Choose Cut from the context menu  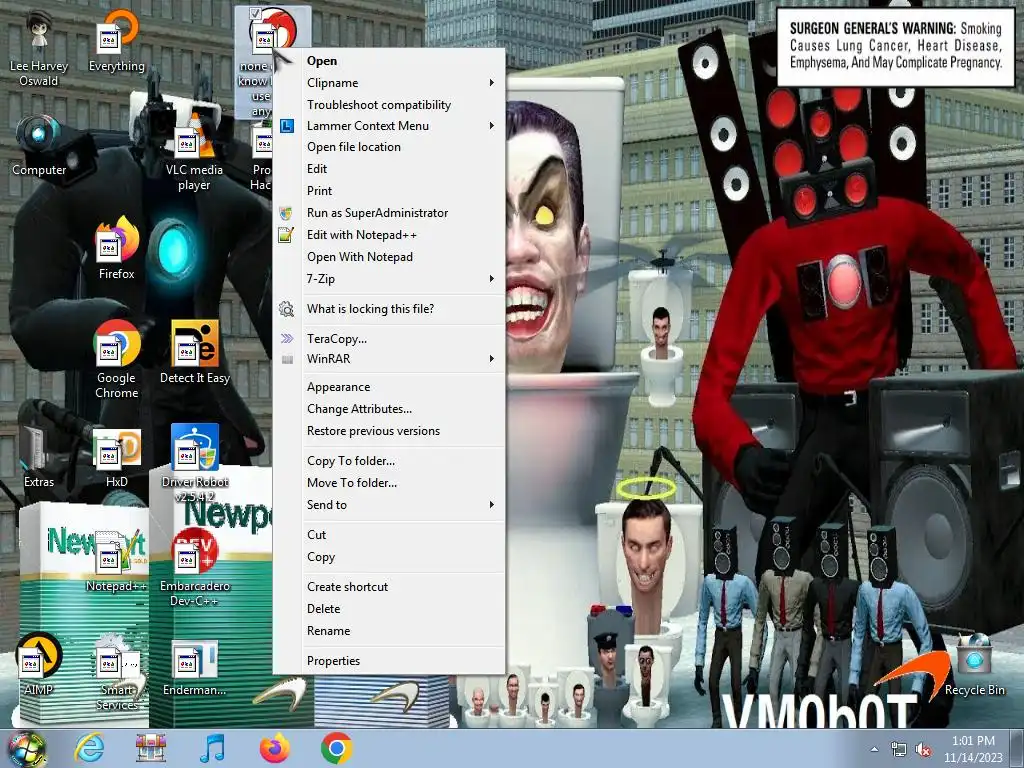[x=389, y=535]
